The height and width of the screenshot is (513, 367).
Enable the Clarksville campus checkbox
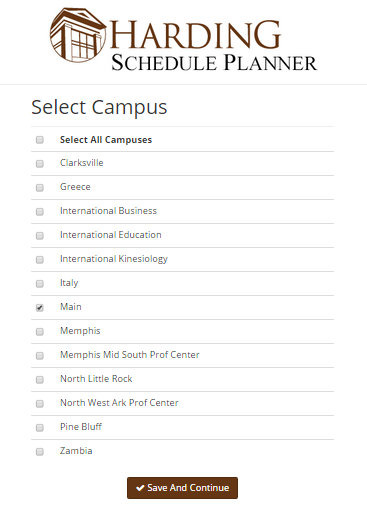click(40, 164)
